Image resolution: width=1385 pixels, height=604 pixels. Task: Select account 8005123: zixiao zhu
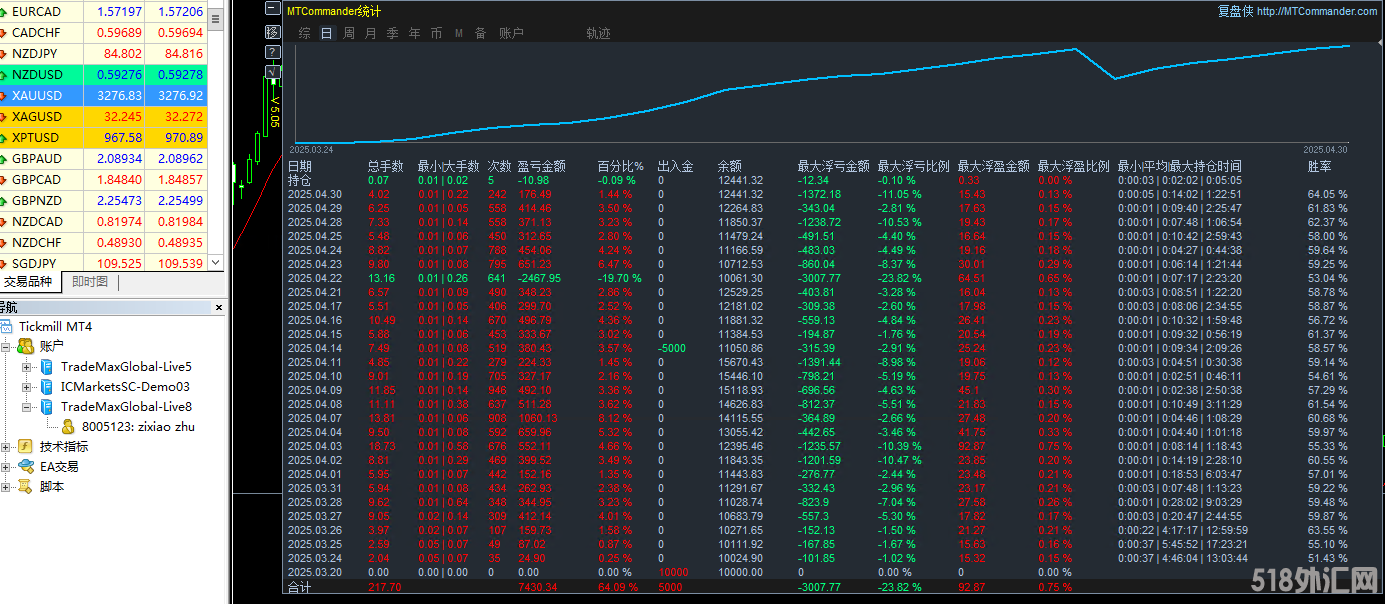[138, 427]
